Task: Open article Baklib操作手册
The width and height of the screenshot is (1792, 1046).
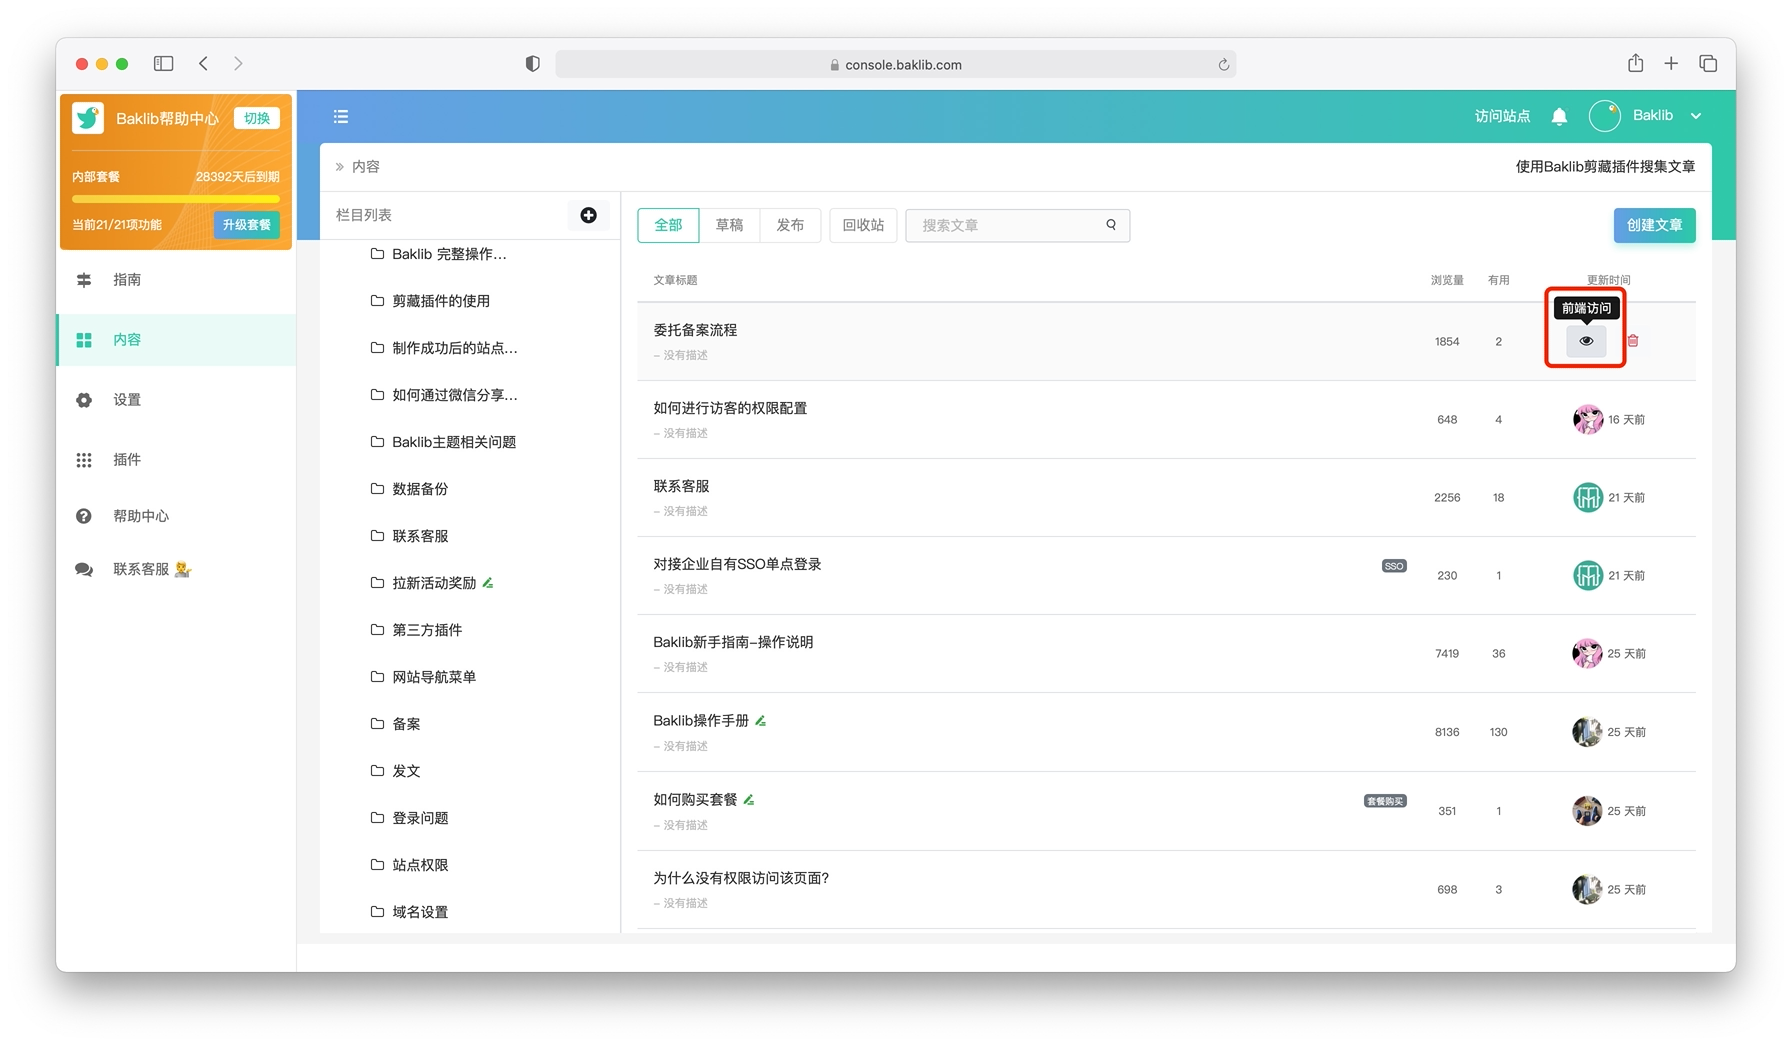Action: pos(701,720)
